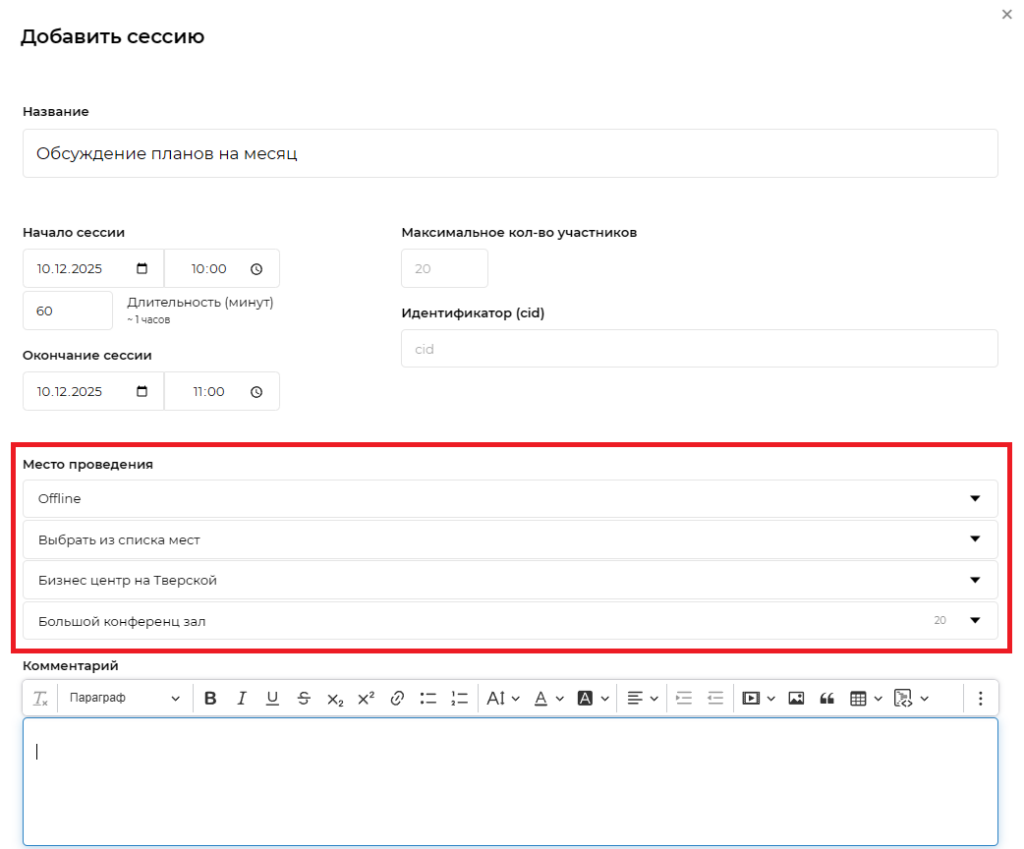Toggle underline formatting in the toolbar

click(272, 699)
